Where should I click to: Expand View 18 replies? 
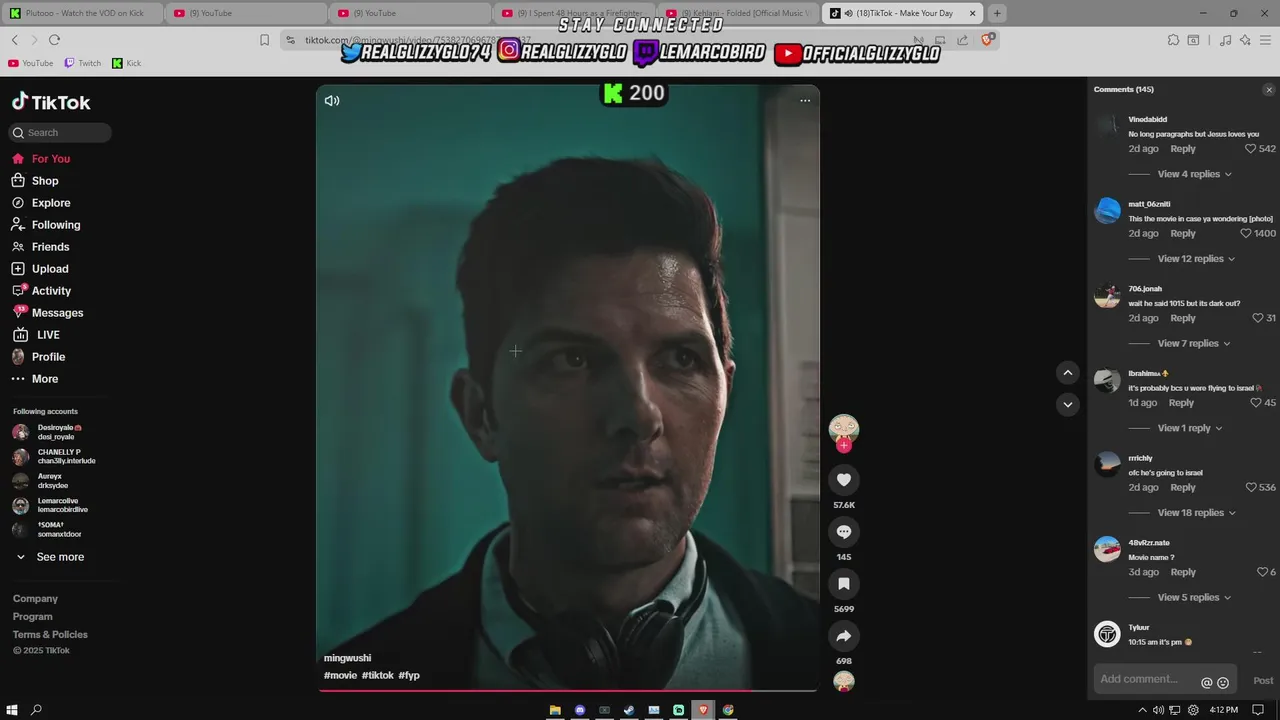tap(1196, 513)
